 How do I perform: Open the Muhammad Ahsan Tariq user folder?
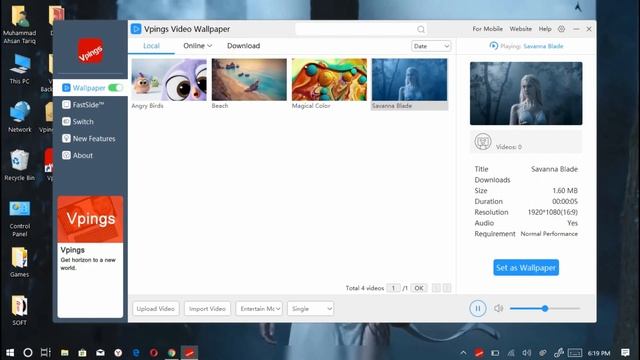point(20,24)
